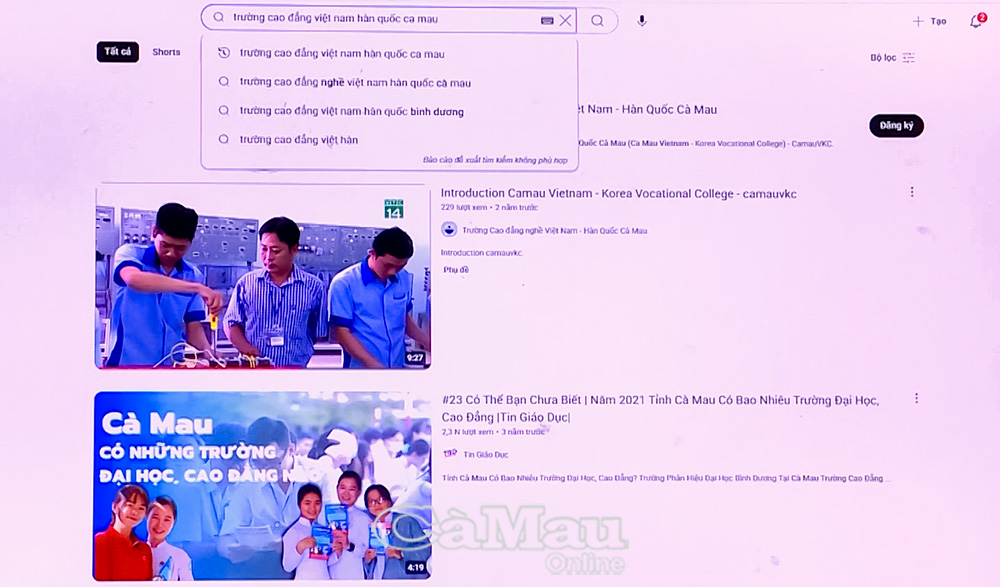Click 'Báo cáo đề xuất tìm kiếm không phù hợp'
Image resolution: width=1000 pixels, height=587 pixels.
[x=495, y=160]
